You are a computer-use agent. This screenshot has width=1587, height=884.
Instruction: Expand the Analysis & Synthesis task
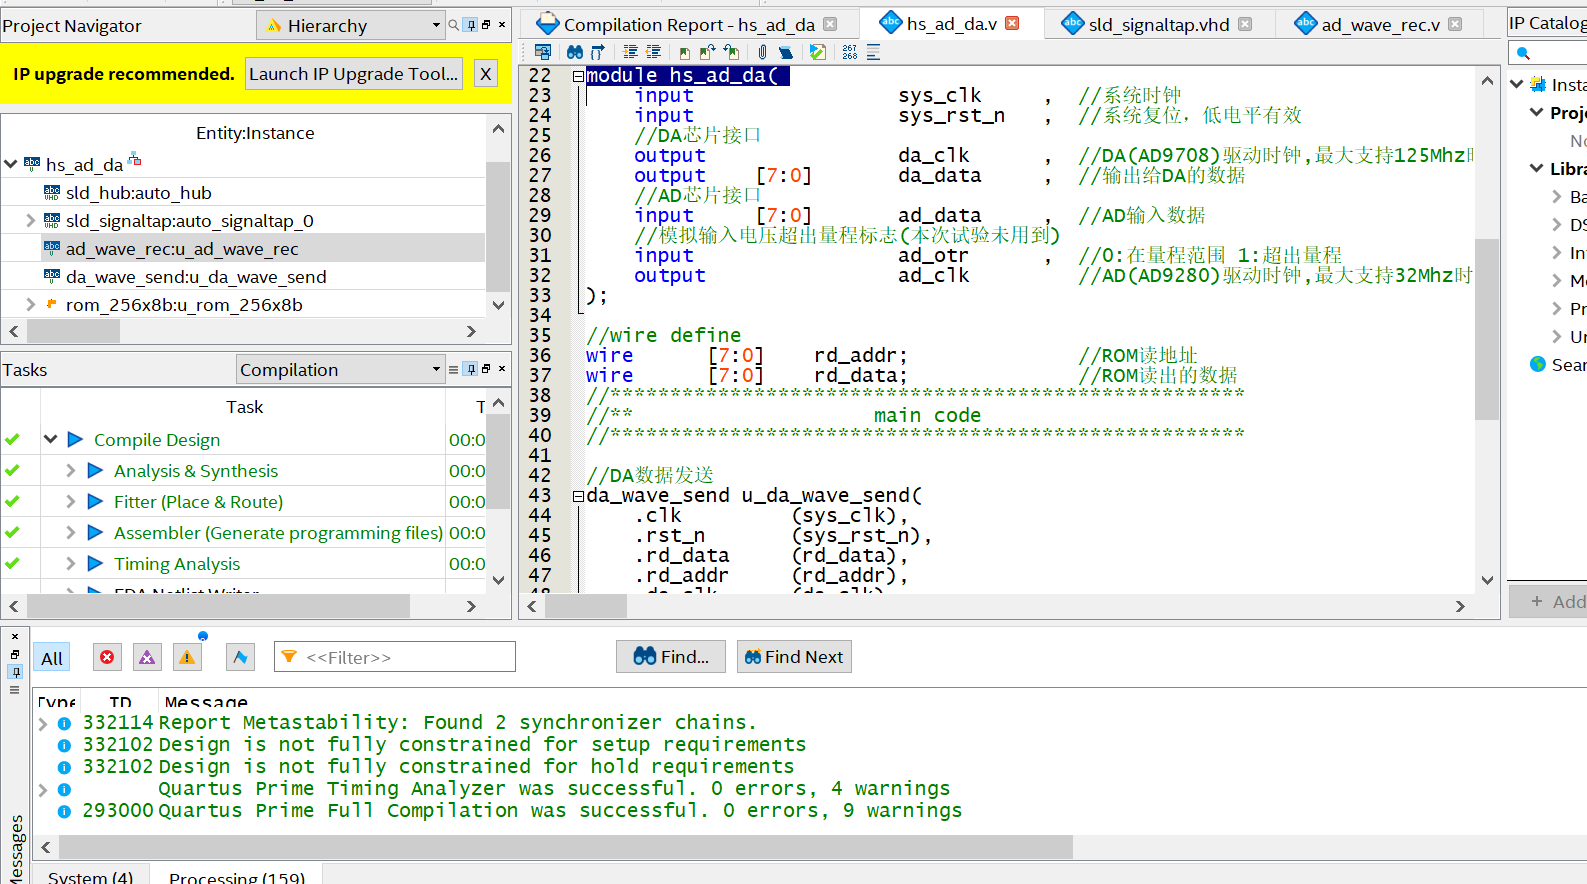[71, 470]
